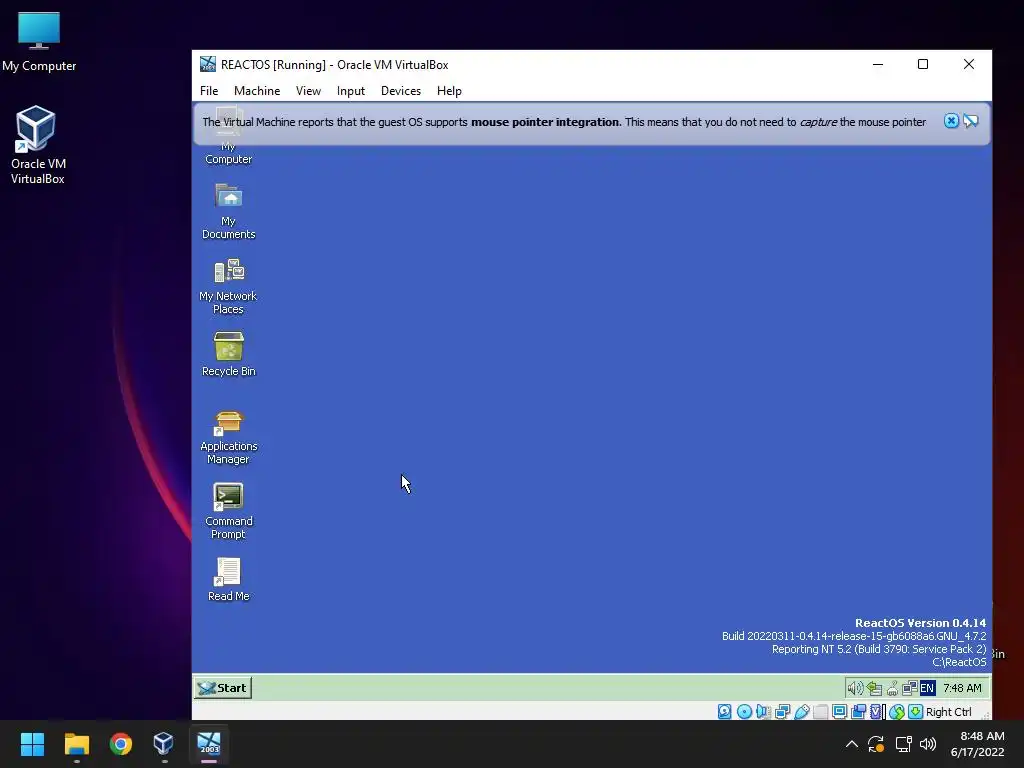Open File Explorer from host taskbar
The width and height of the screenshot is (1024, 768).
click(76, 744)
